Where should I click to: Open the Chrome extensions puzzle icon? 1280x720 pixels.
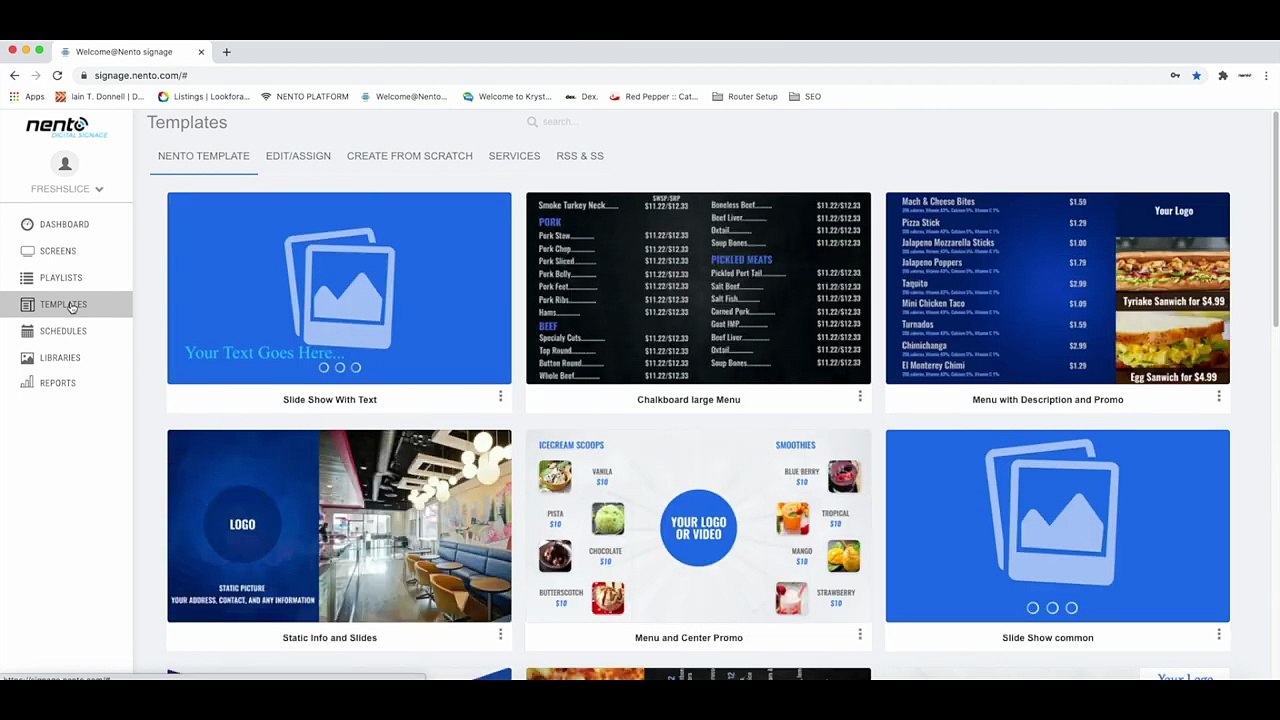[x=1222, y=75]
